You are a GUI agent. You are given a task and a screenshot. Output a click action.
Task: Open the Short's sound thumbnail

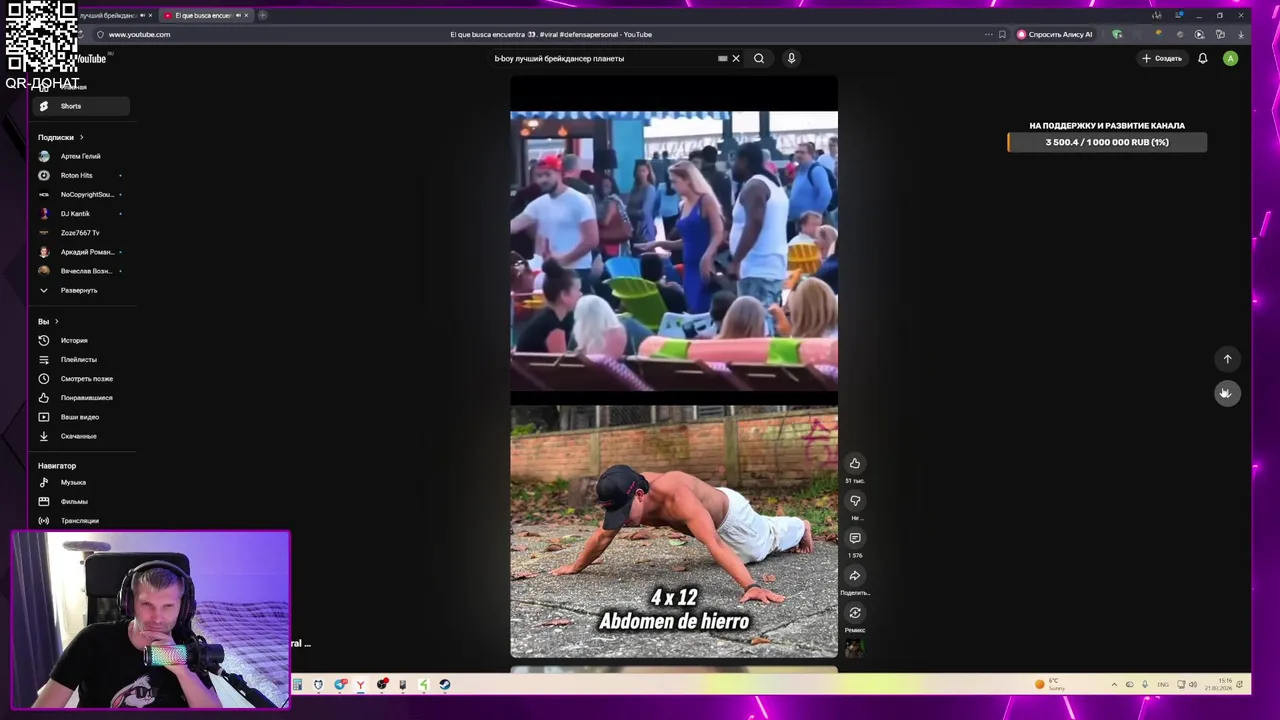pos(854,647)
